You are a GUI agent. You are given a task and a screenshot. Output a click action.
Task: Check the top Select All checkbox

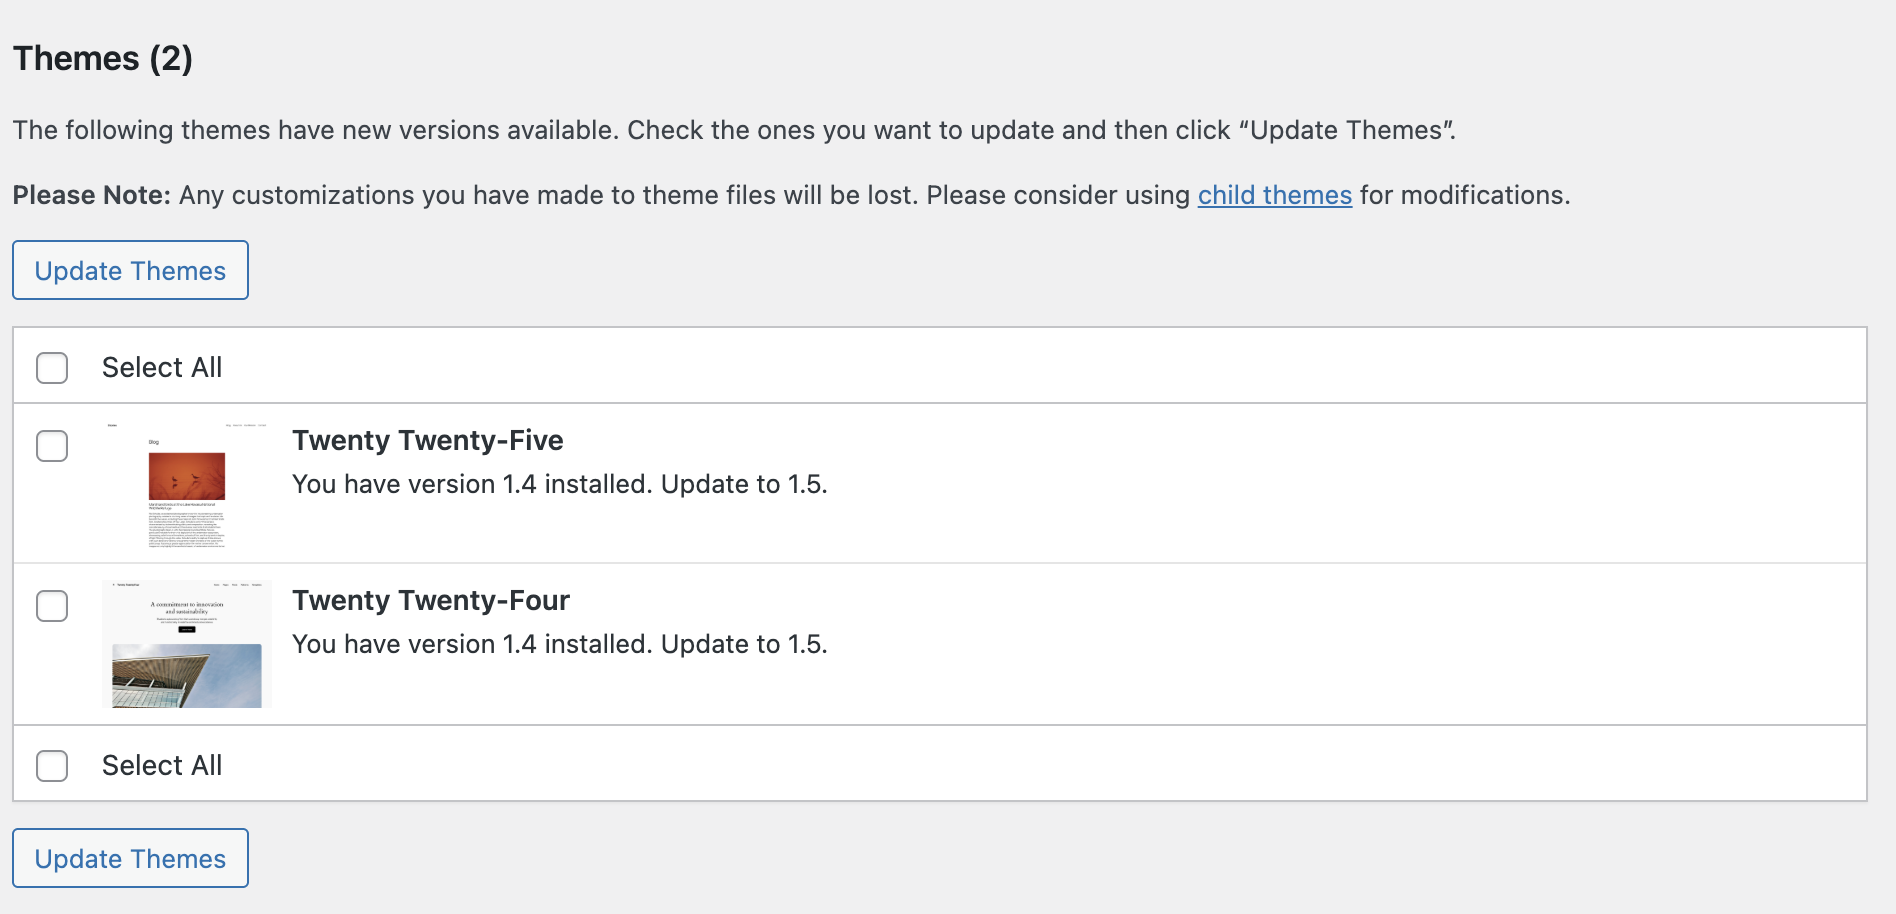(x=52, y=368)
